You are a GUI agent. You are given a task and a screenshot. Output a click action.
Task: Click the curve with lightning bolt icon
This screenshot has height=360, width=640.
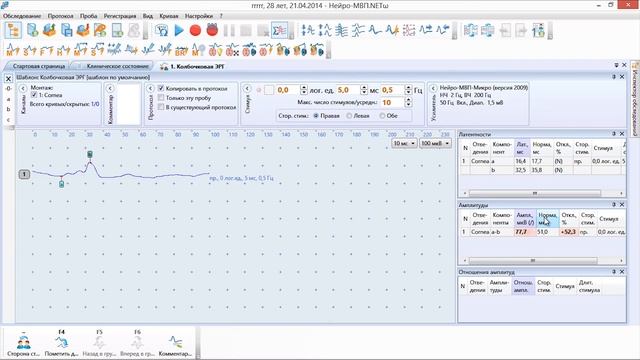(392, 31)
